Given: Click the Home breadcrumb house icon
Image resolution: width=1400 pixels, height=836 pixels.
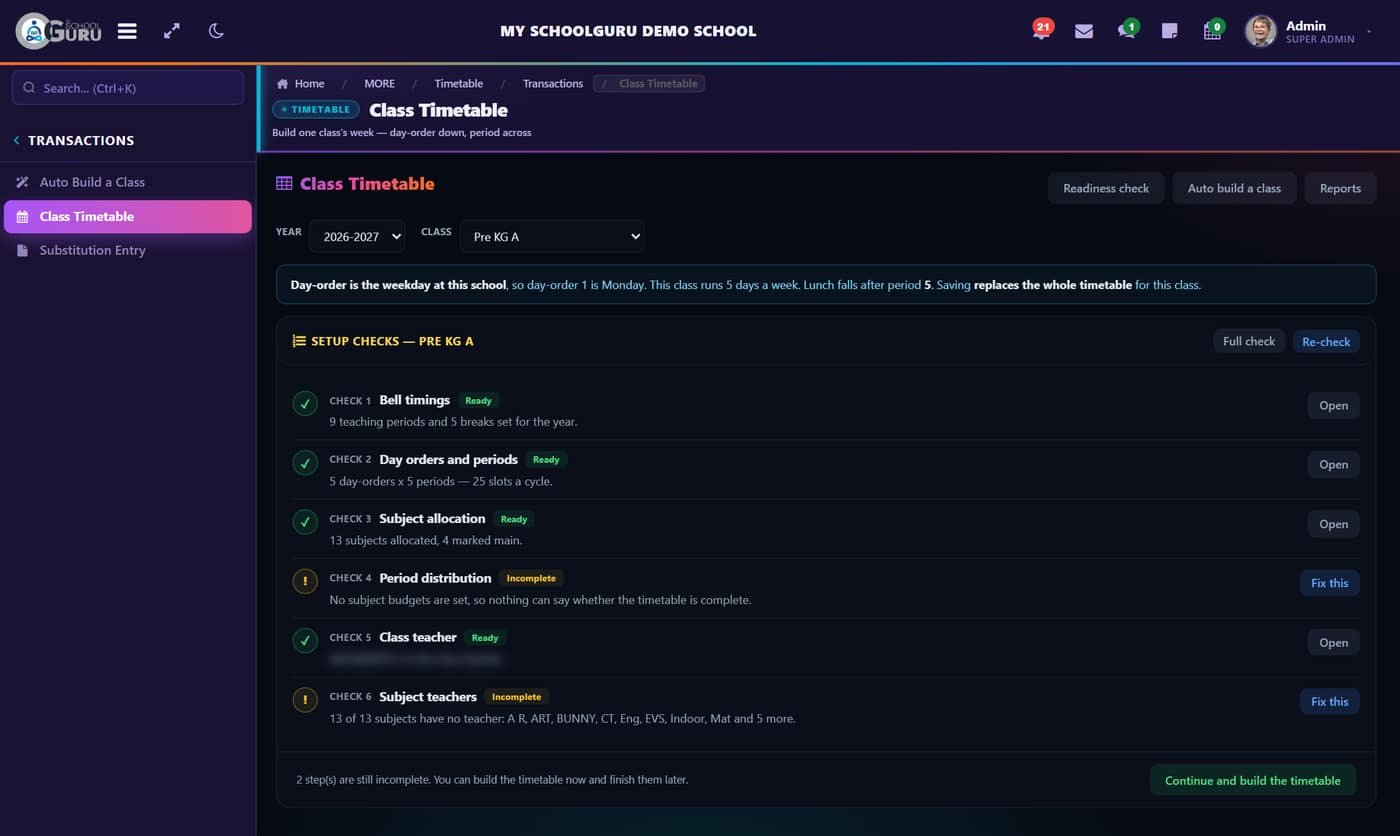Looking at the screenshot, I should [282, 83].
